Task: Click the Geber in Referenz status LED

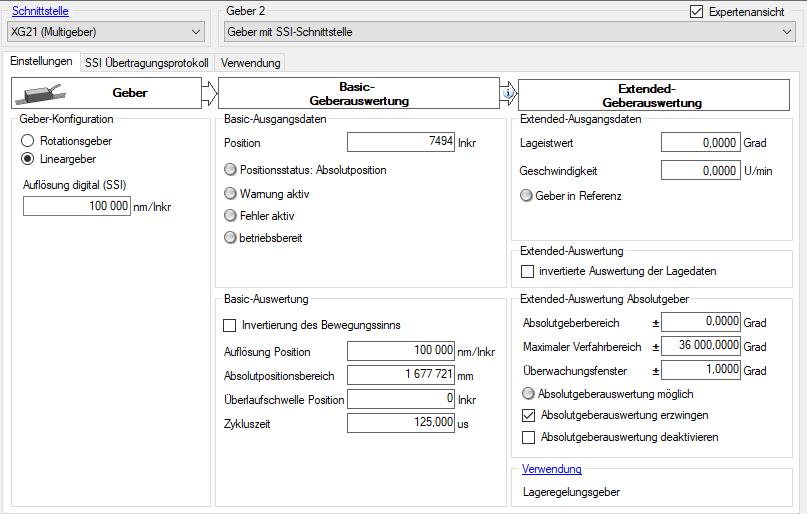Action: click(527, 196)
